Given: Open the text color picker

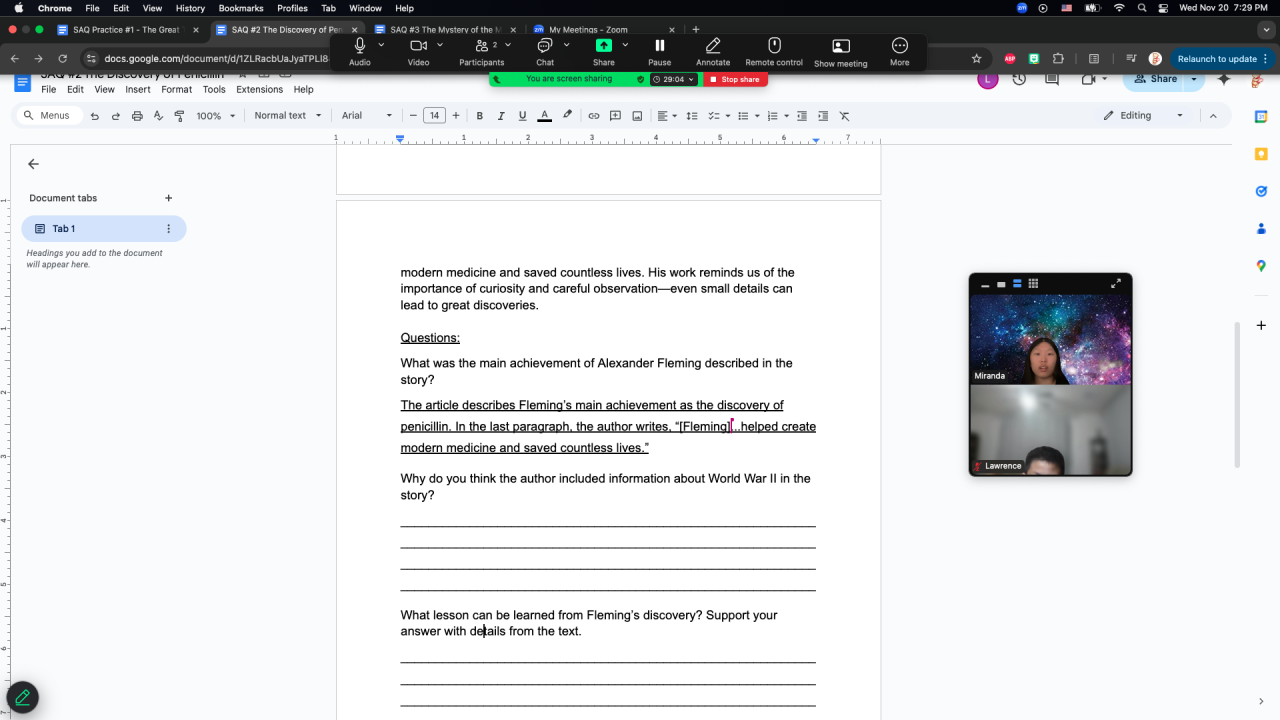Looking at the screenshot, I should click(544, 116).
